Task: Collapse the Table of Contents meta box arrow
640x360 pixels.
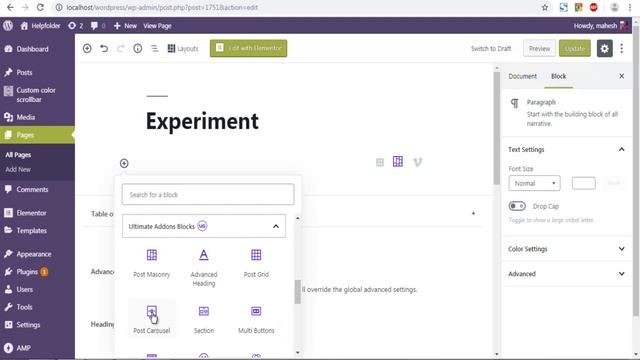Action: [473, 213]
